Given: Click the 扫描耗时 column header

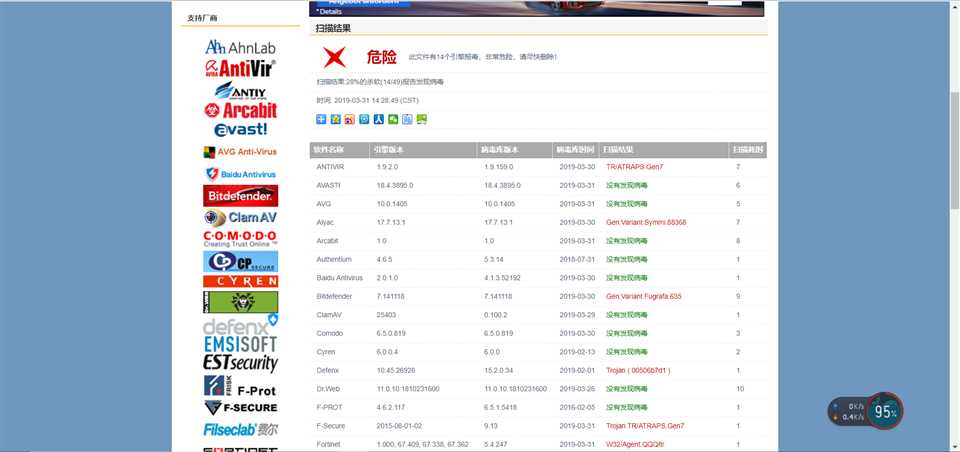Looking at the screenshot, I should (x=748, y=149).
